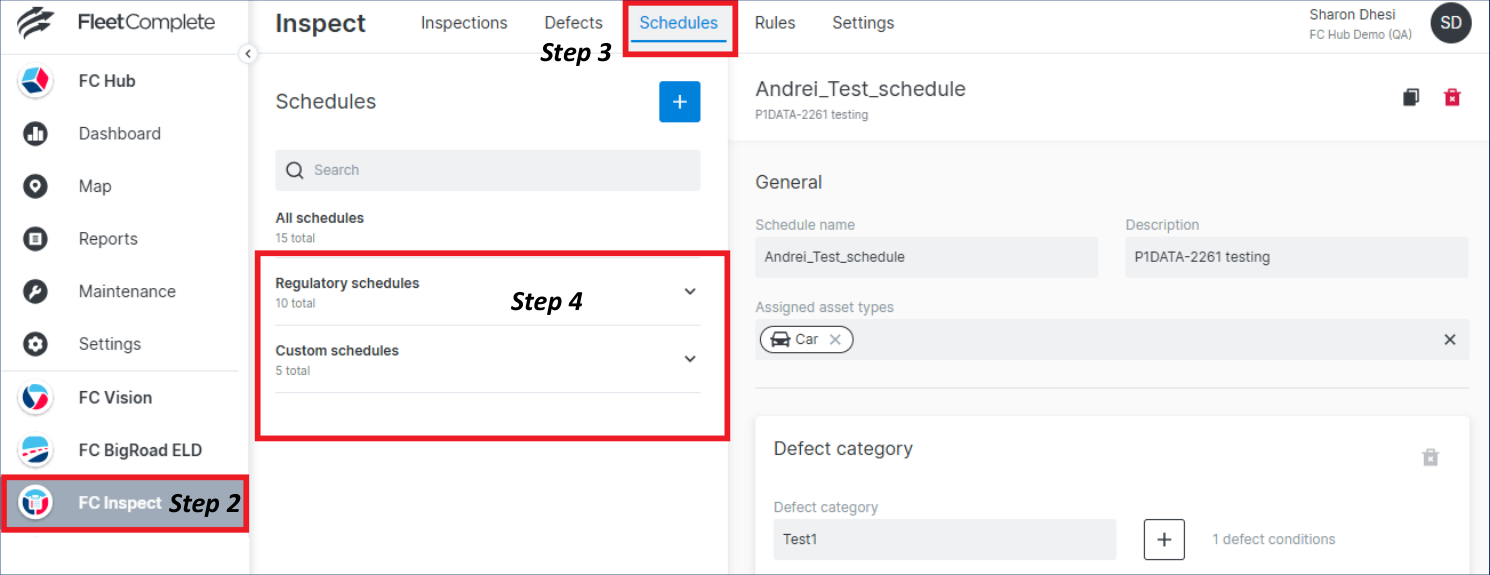Focus the schedules Search field
This screenshot has width=1490, height=575.
click(488, 170)
